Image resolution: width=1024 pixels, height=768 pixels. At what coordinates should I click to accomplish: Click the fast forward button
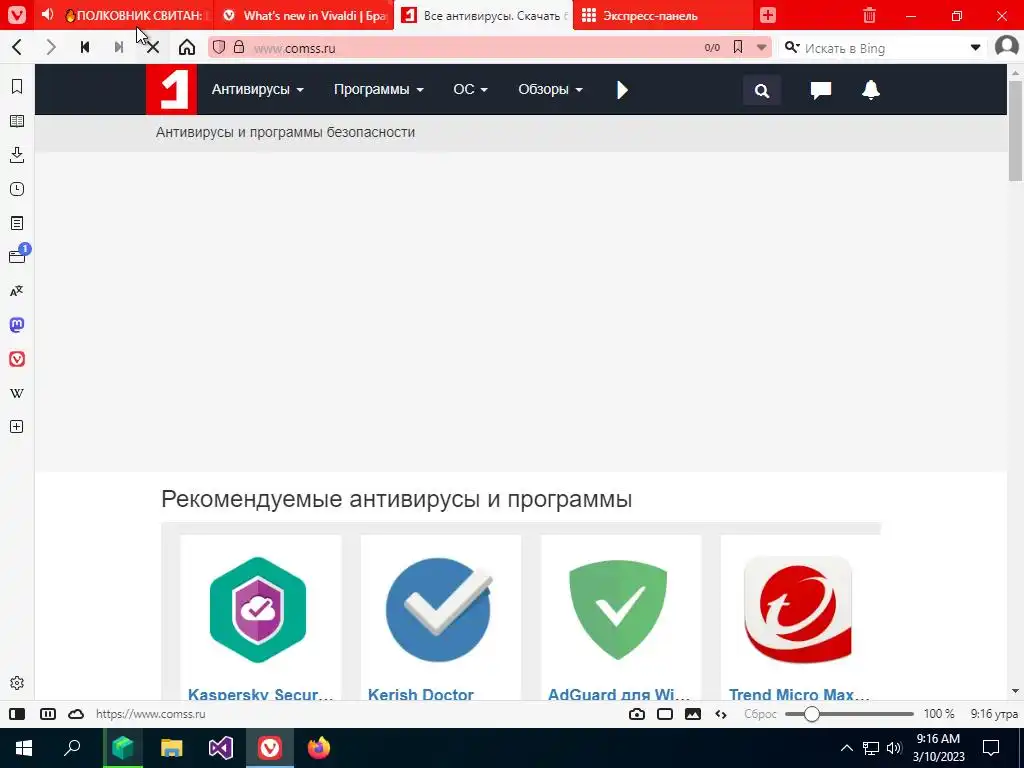119,47
